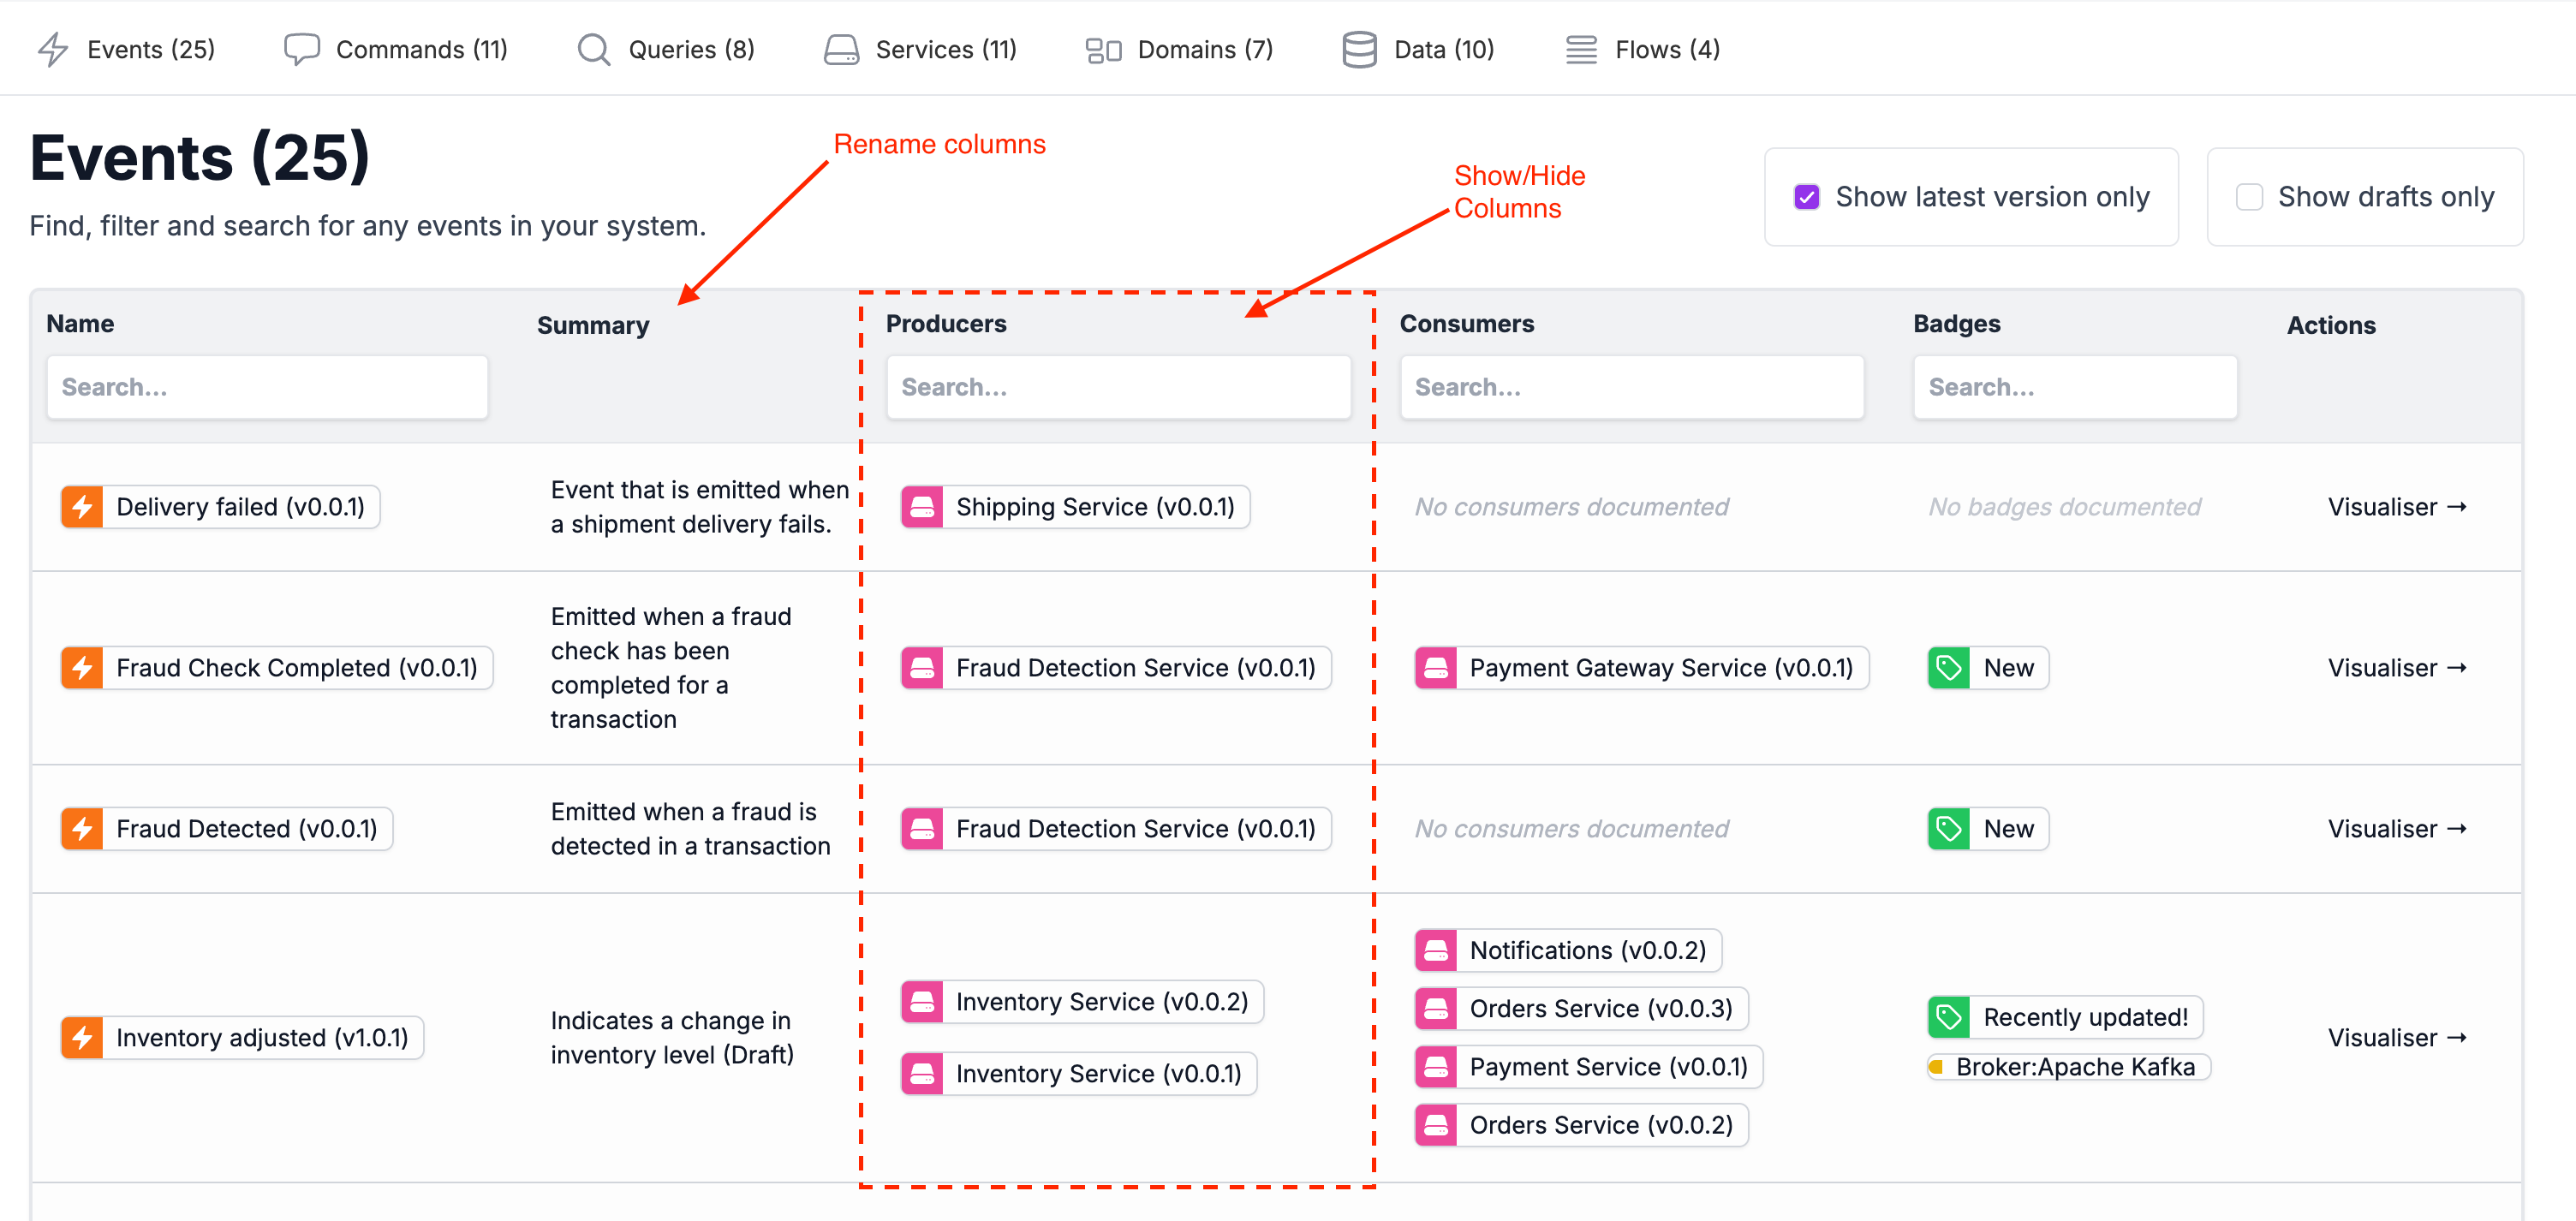Click the Recently updated! badge
The width and height of the screenshot is (2576, 1221).
point(2084,1017)
